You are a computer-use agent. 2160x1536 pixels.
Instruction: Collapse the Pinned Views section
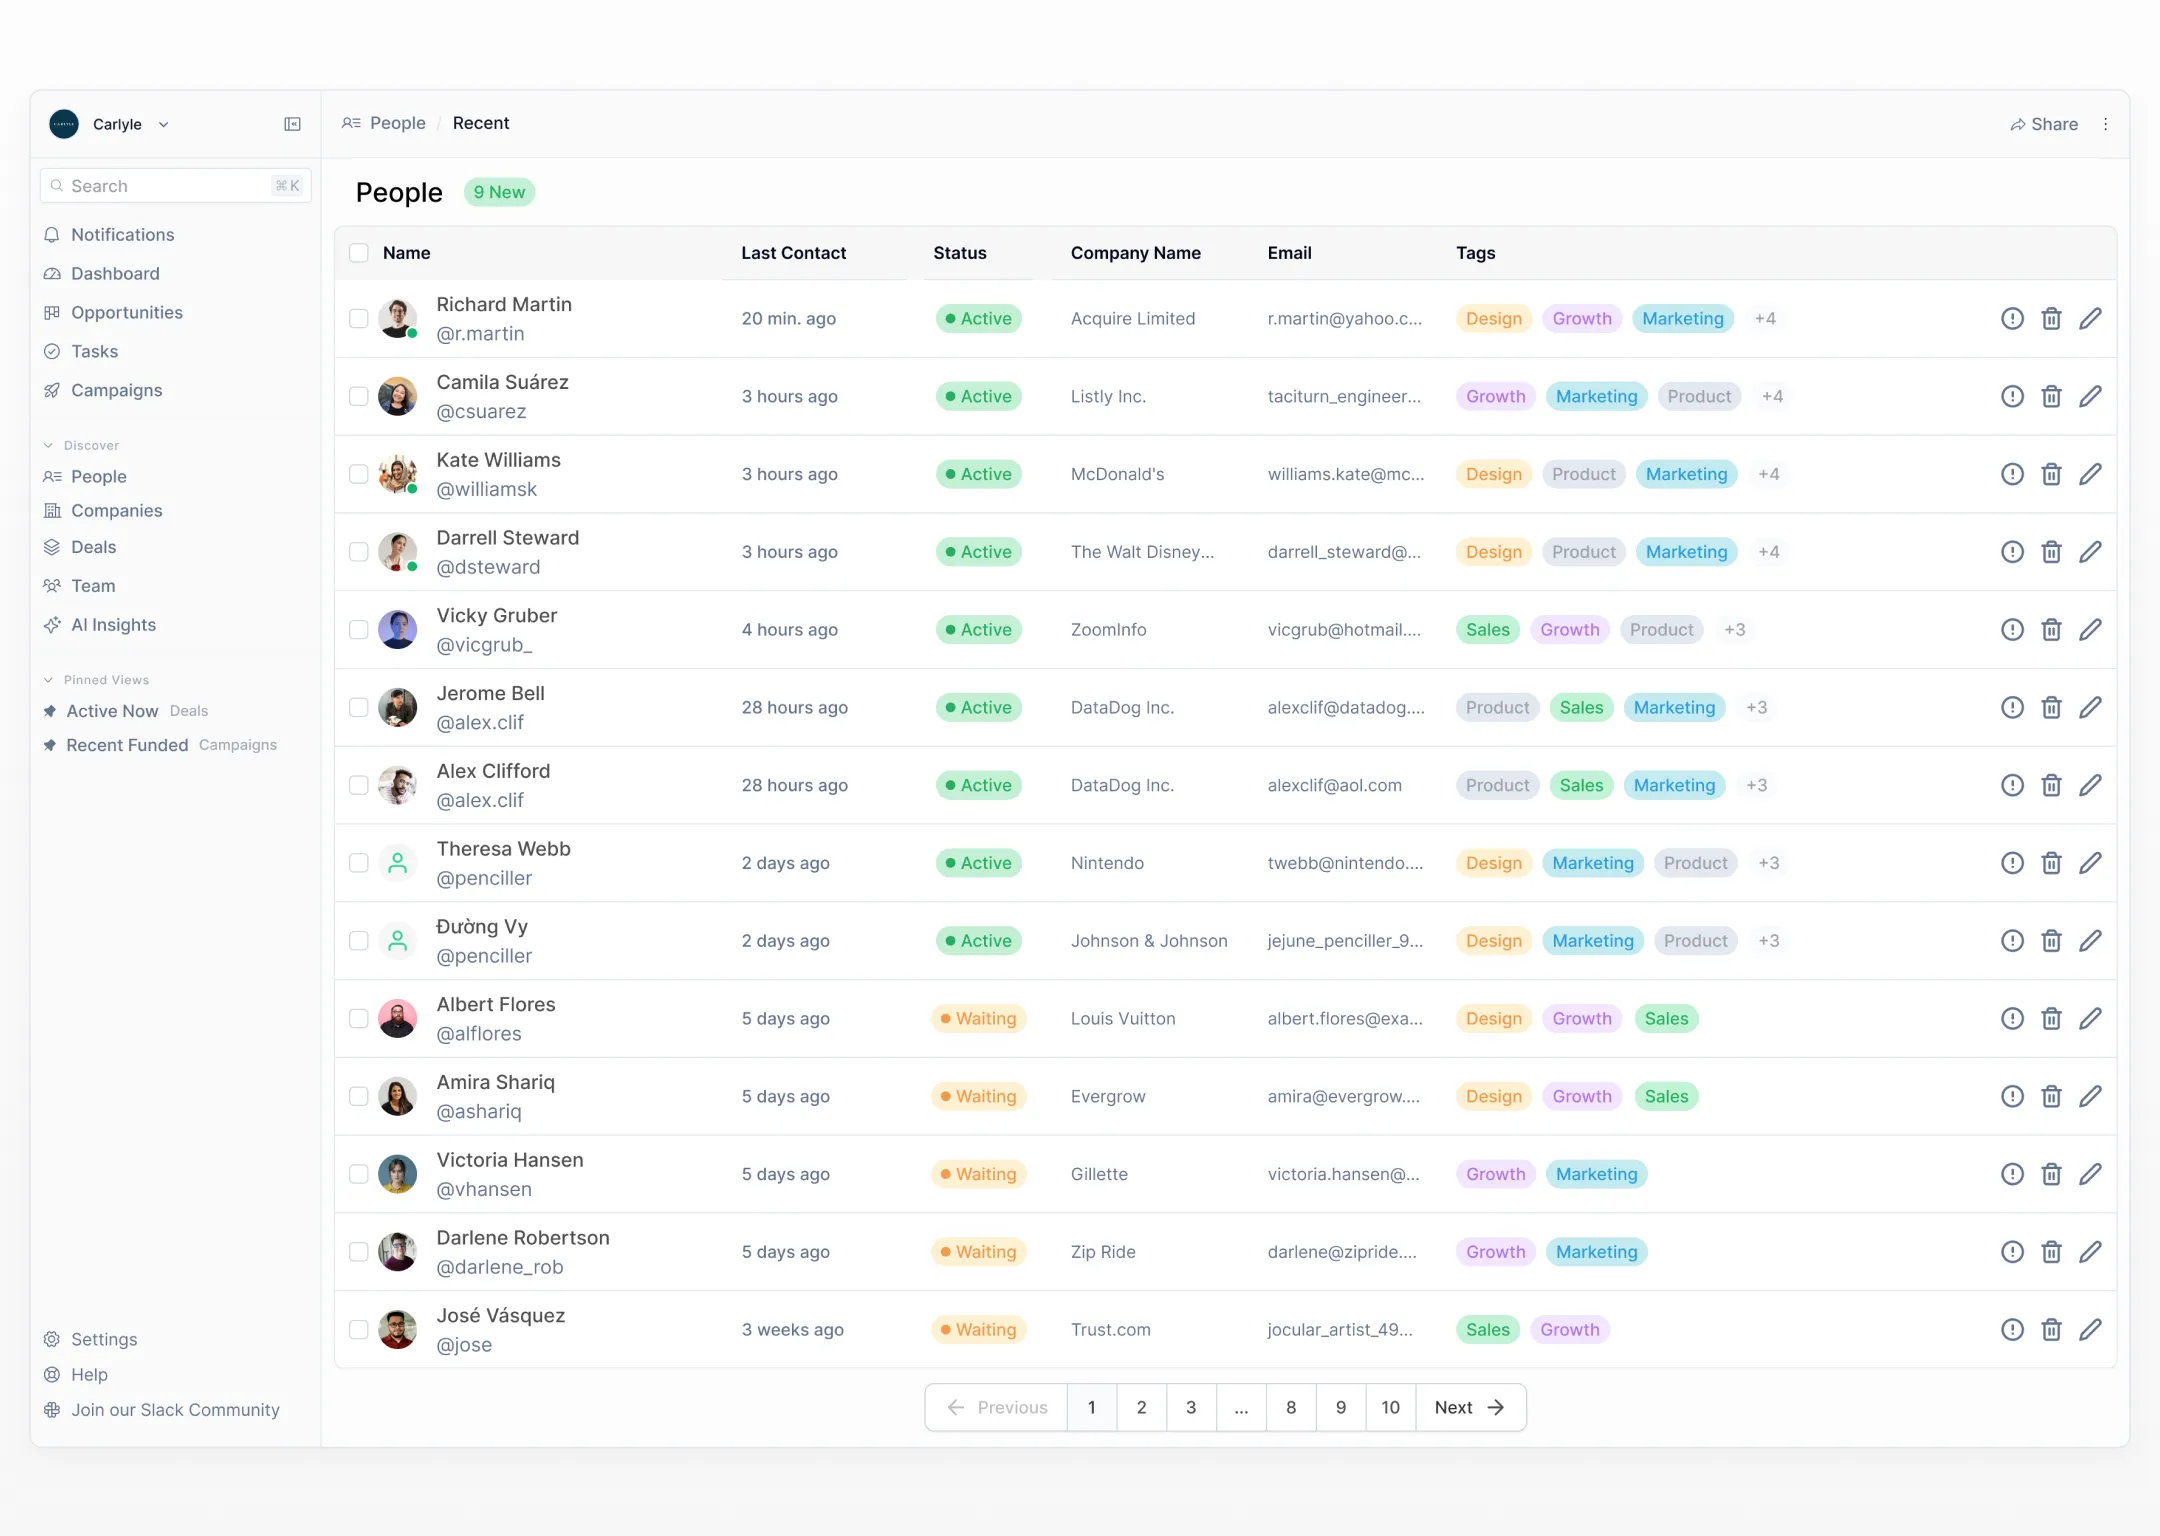point(48,680)
